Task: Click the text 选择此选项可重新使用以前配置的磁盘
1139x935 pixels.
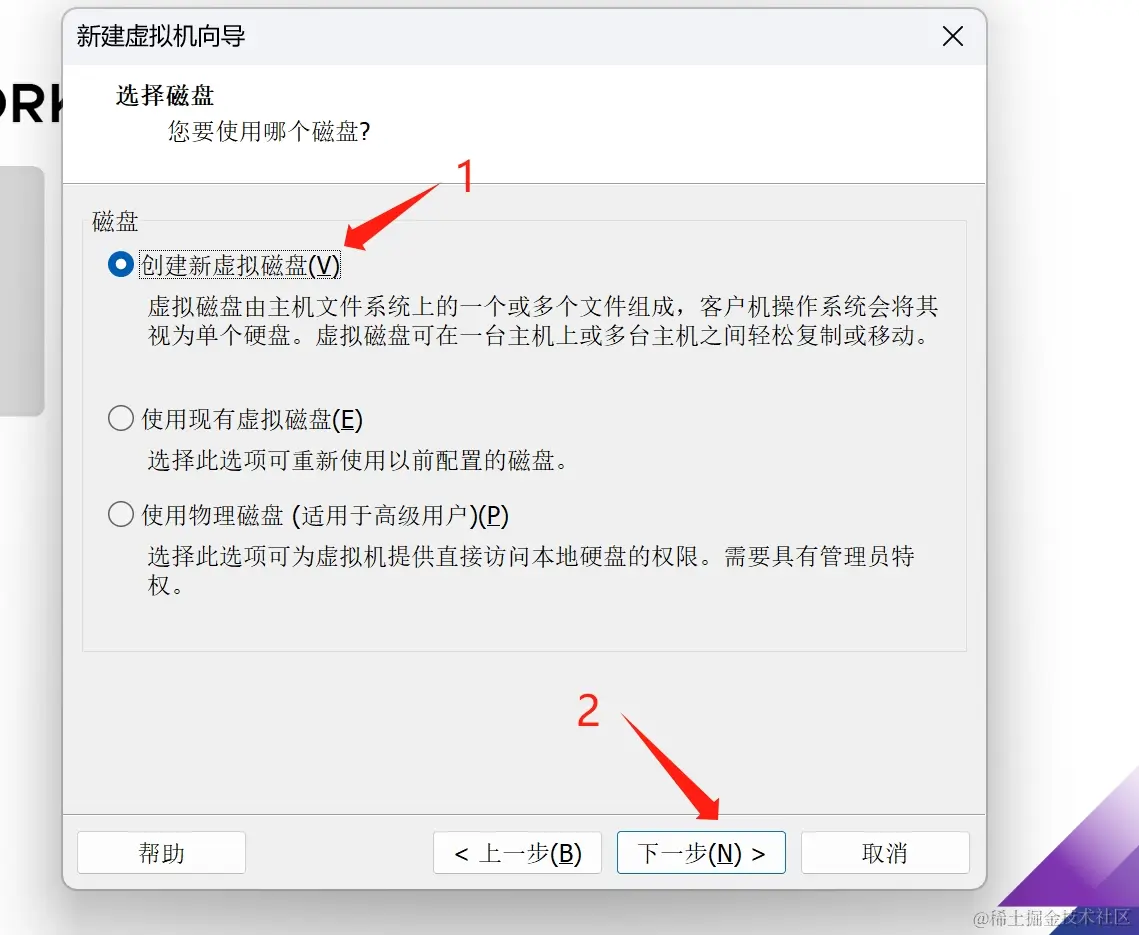Action: click(357, 461)
